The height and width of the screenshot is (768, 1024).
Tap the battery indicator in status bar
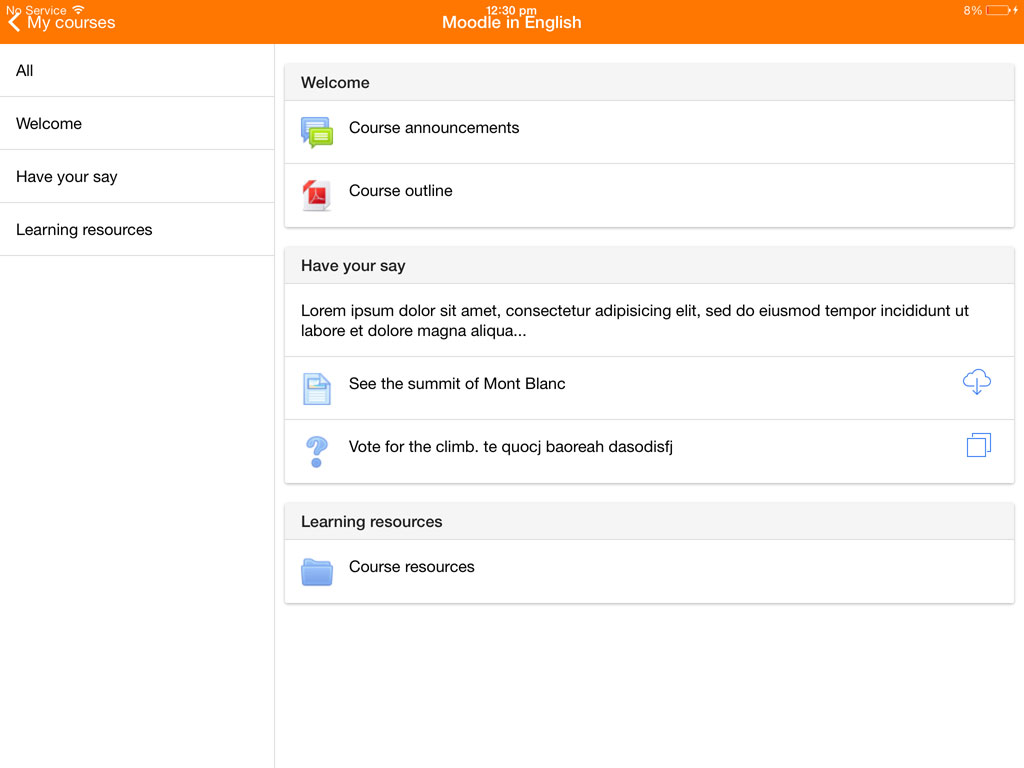coord(999,10)
